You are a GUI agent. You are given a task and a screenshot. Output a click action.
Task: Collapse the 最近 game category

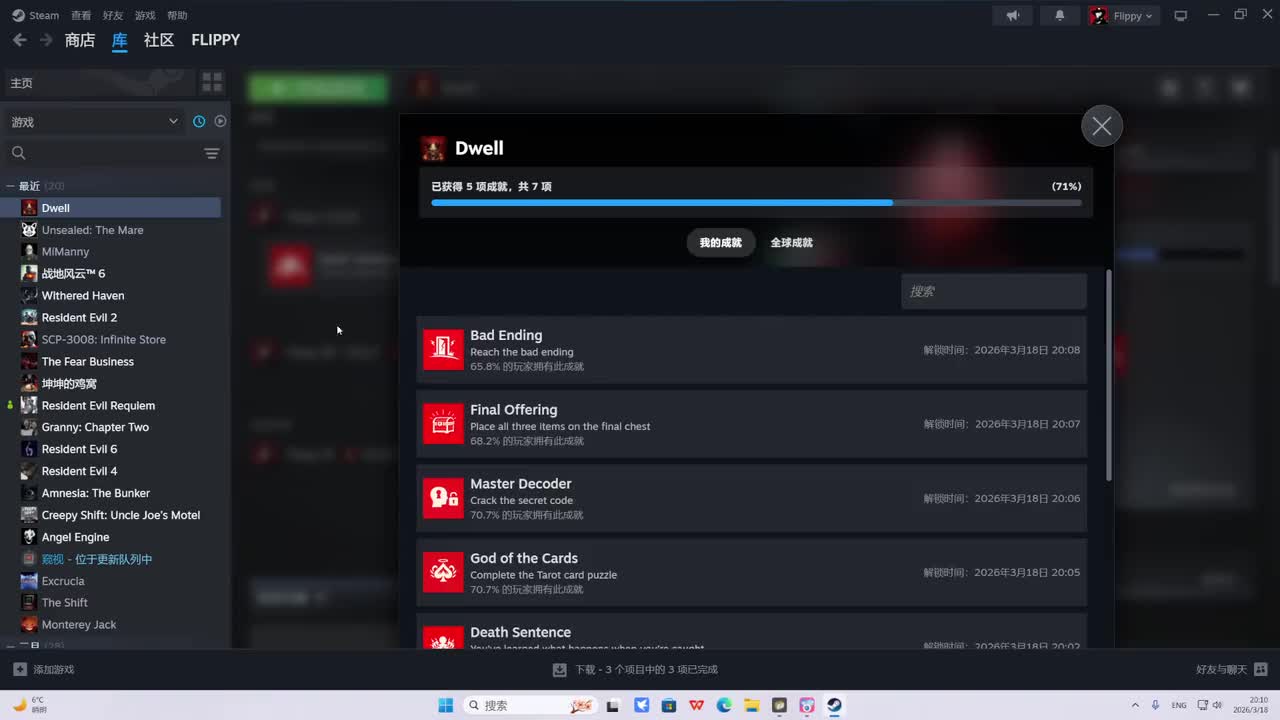click(x=10, y=186)
